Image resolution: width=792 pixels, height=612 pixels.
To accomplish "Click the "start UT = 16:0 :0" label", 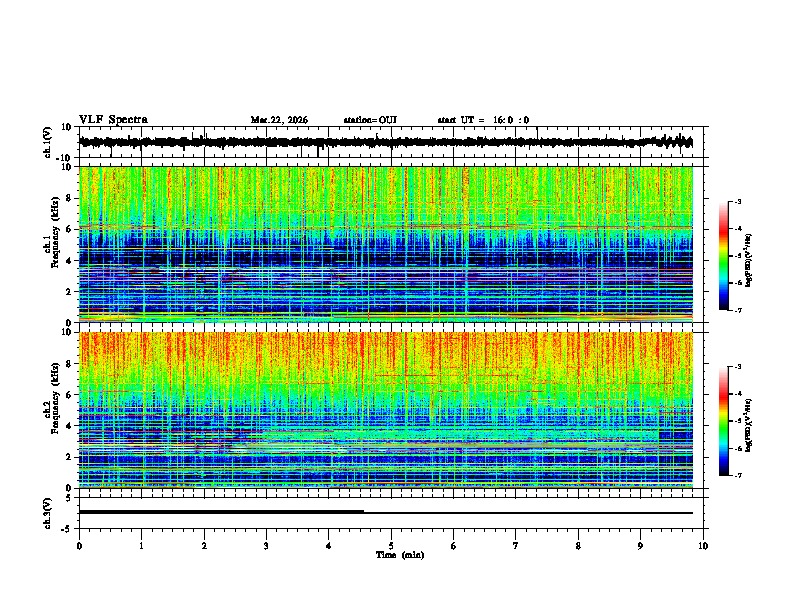I will 483,120.
